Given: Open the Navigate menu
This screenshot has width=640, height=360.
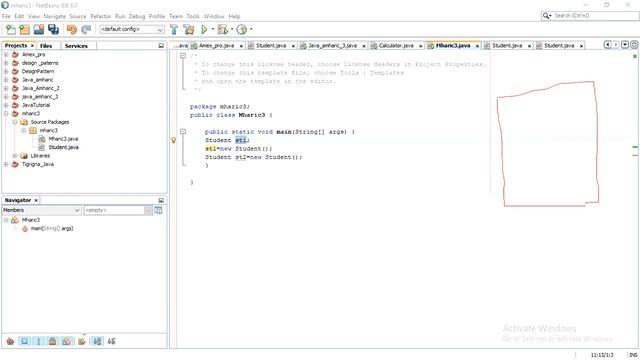Looking at the screenshot, I should pyautogui.click(x=55, y=16).
